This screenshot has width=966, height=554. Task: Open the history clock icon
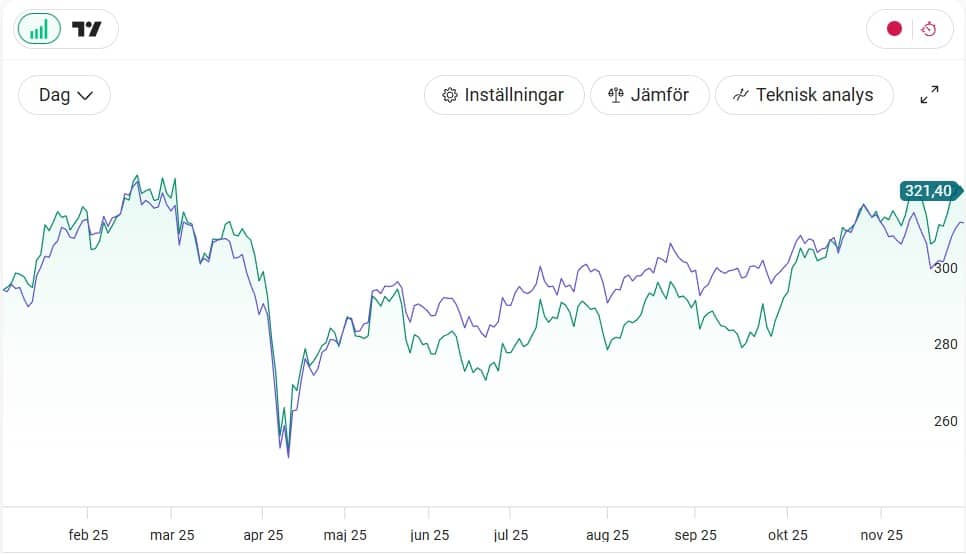coord(928,29)
